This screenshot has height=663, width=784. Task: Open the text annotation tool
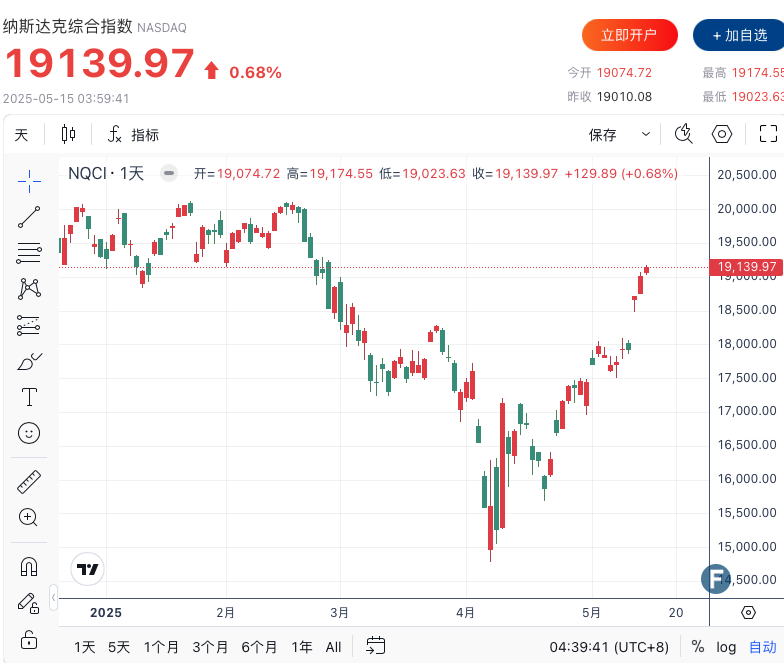29,397
